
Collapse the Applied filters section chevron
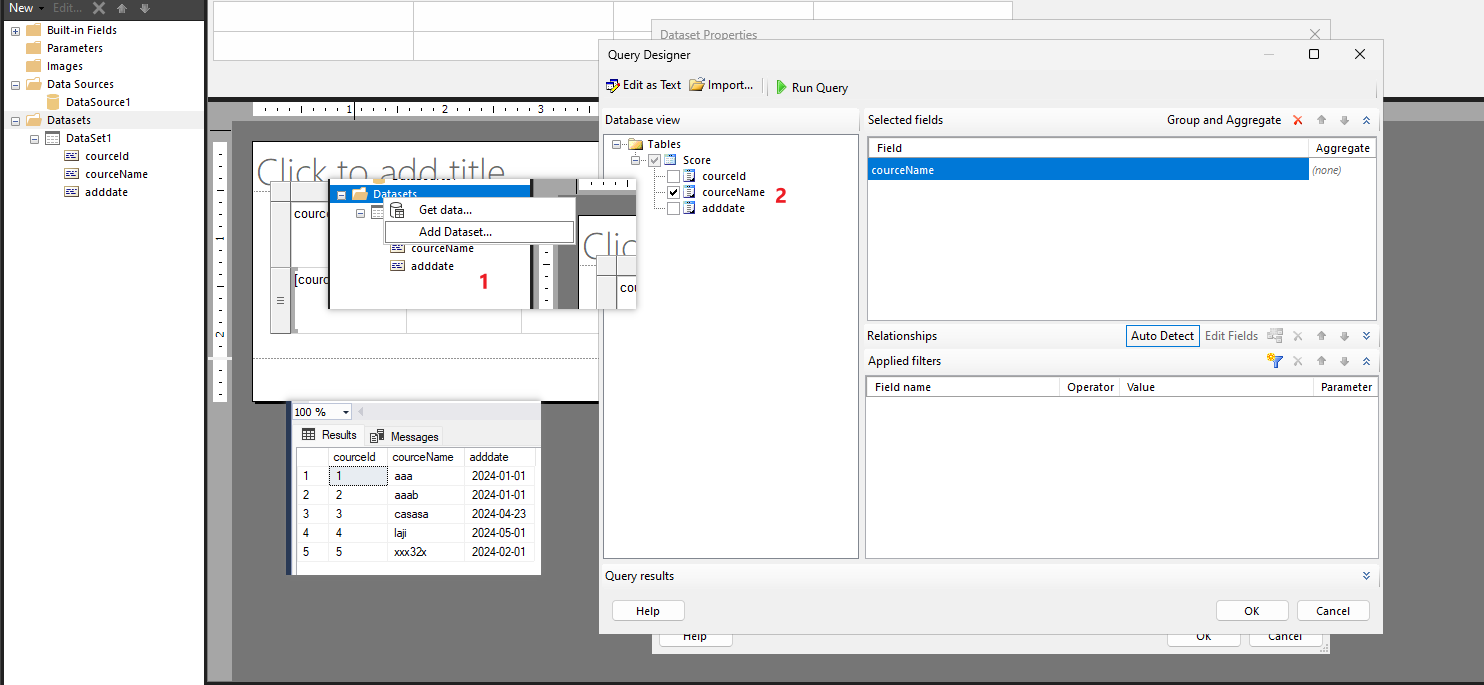point(1366,361)
